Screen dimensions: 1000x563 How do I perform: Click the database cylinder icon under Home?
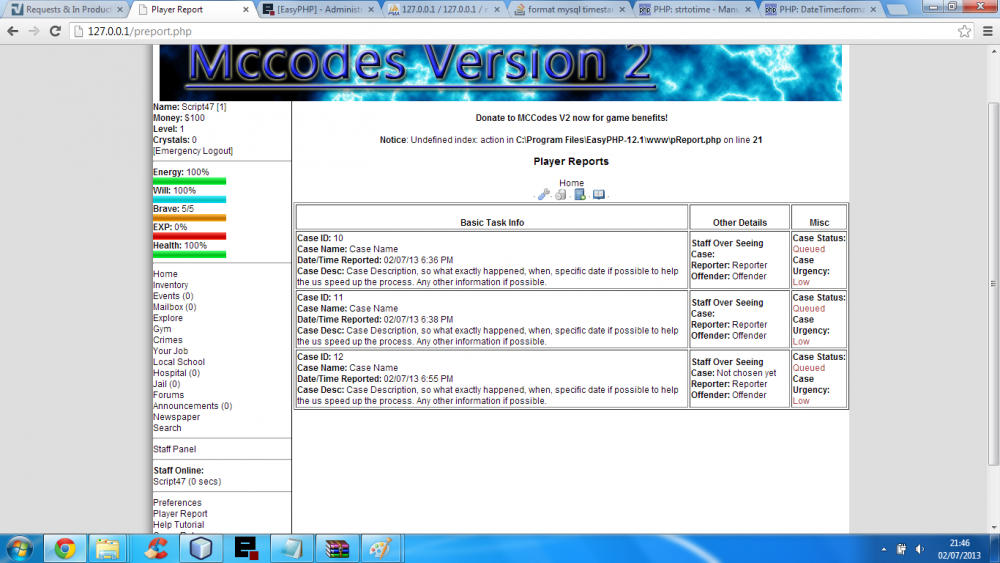point(561,195)
